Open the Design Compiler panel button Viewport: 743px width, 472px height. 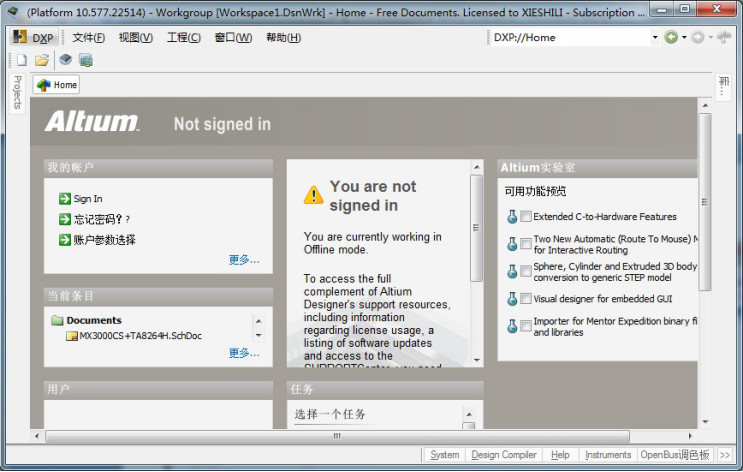(x=504, y=455)
